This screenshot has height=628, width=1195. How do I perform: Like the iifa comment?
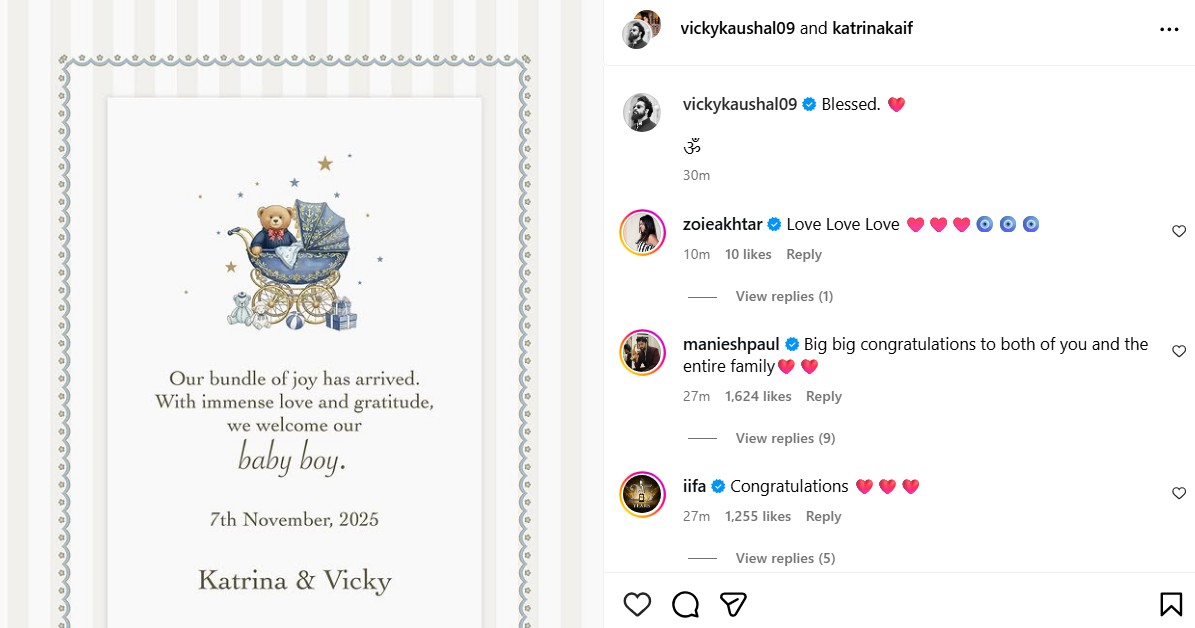click(x=1179, y=494)
